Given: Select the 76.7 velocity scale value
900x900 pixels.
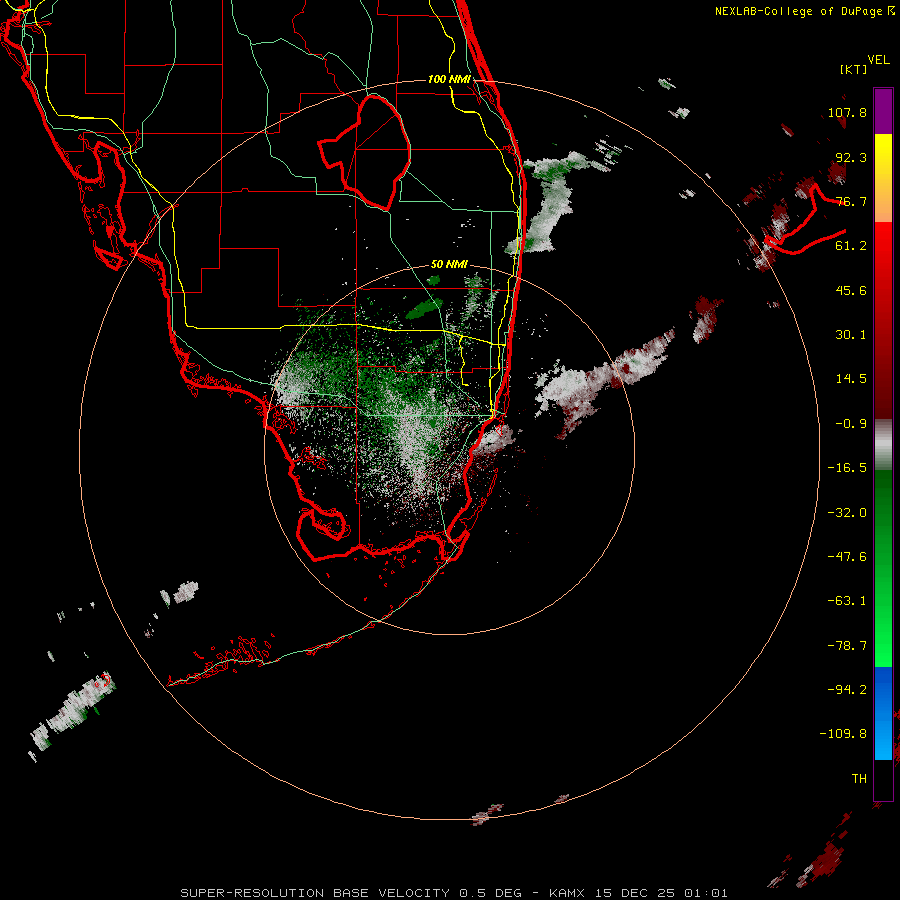Looking at the screenshot, I should (x=851, y=201).
